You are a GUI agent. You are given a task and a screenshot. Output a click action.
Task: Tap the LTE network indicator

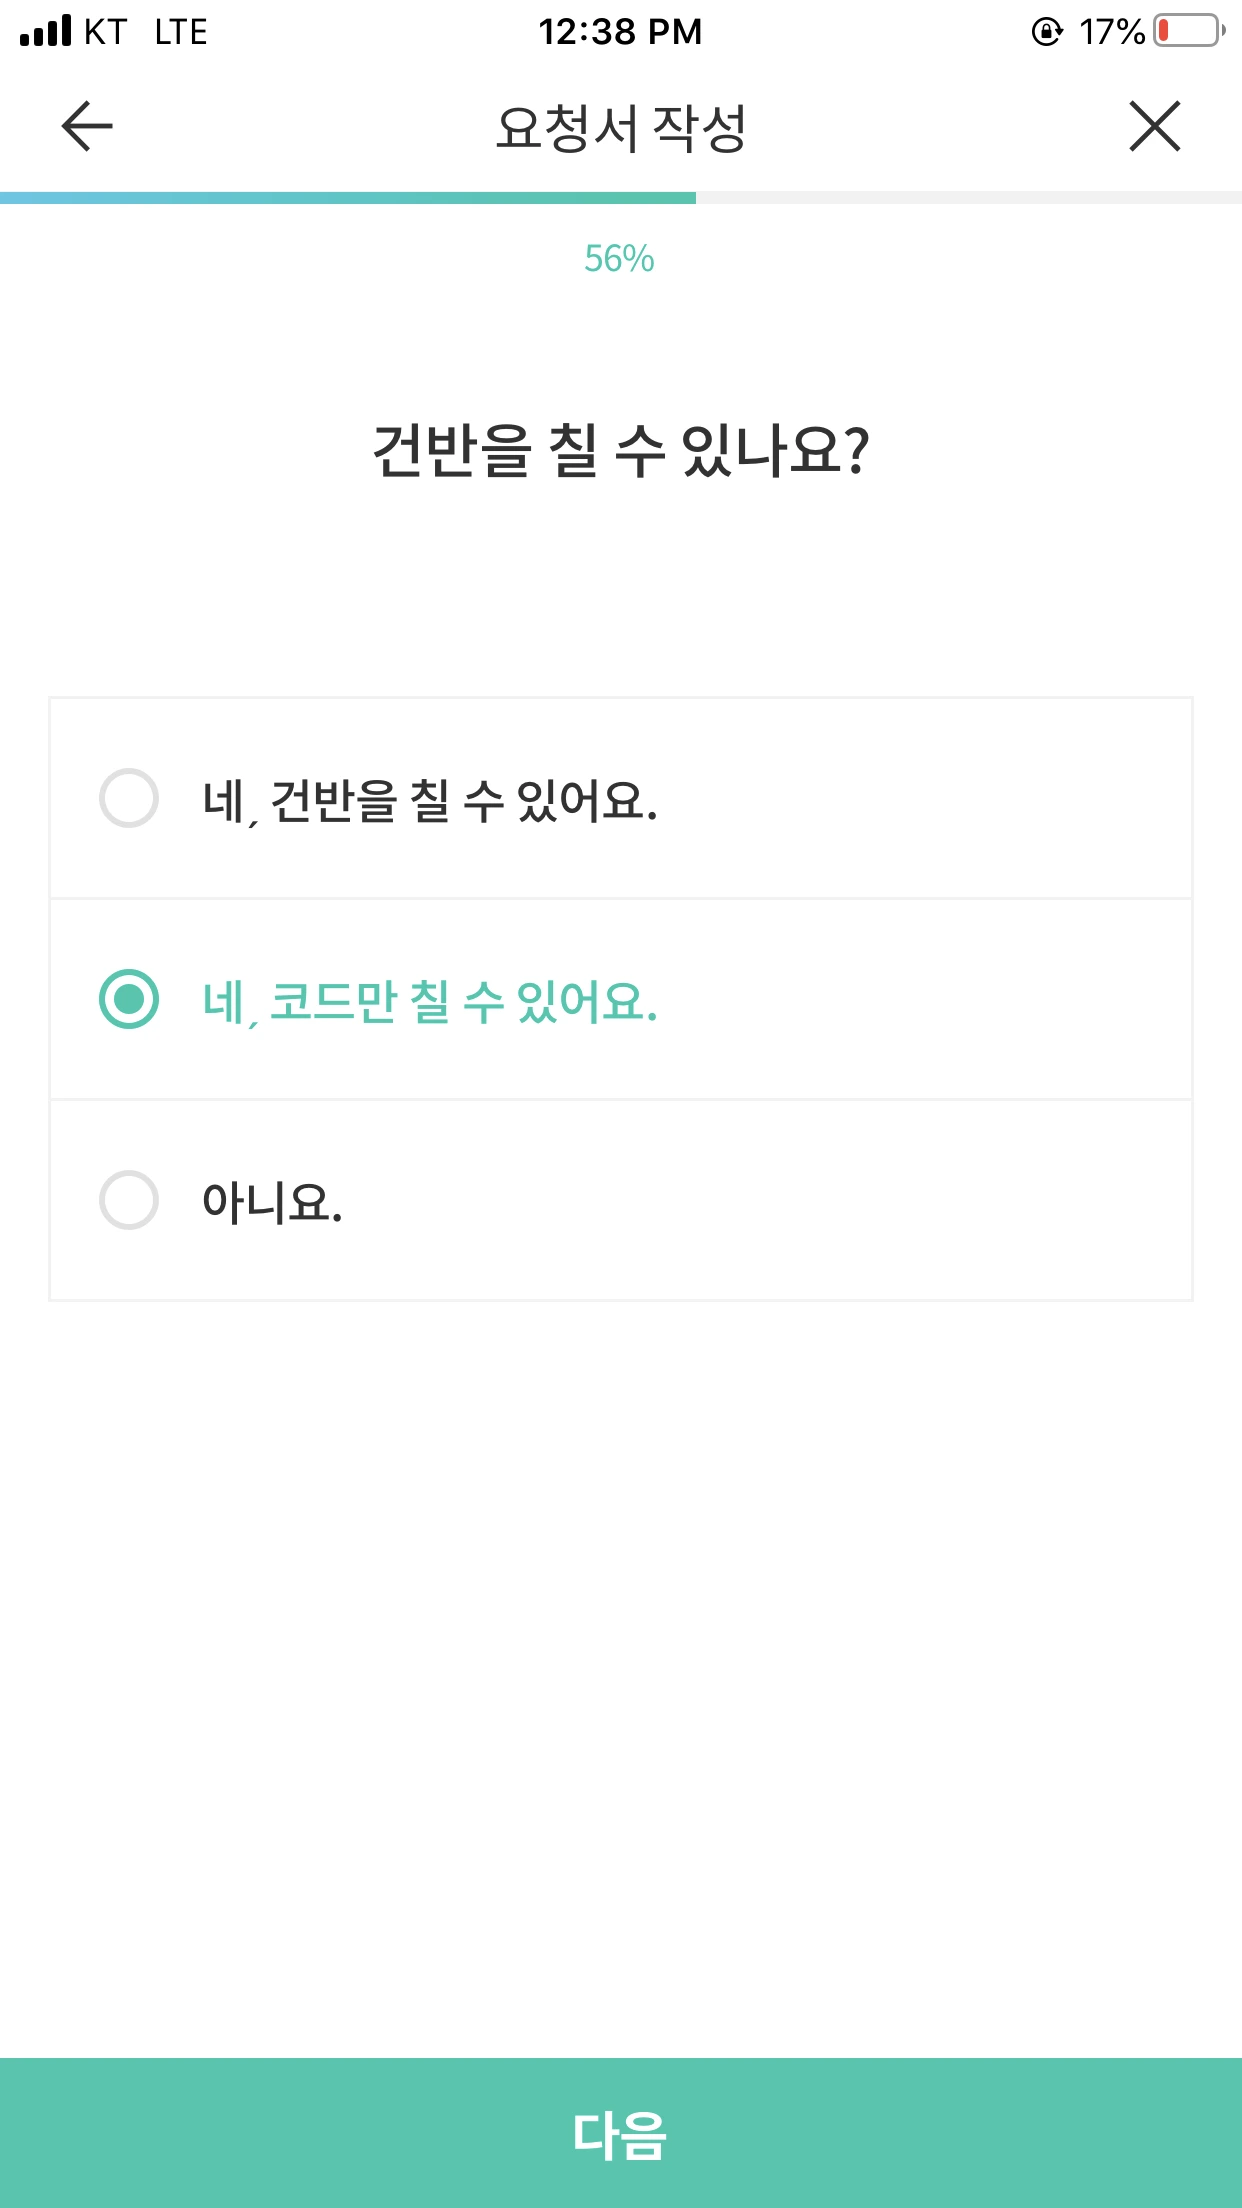click(x=181, y=32)
